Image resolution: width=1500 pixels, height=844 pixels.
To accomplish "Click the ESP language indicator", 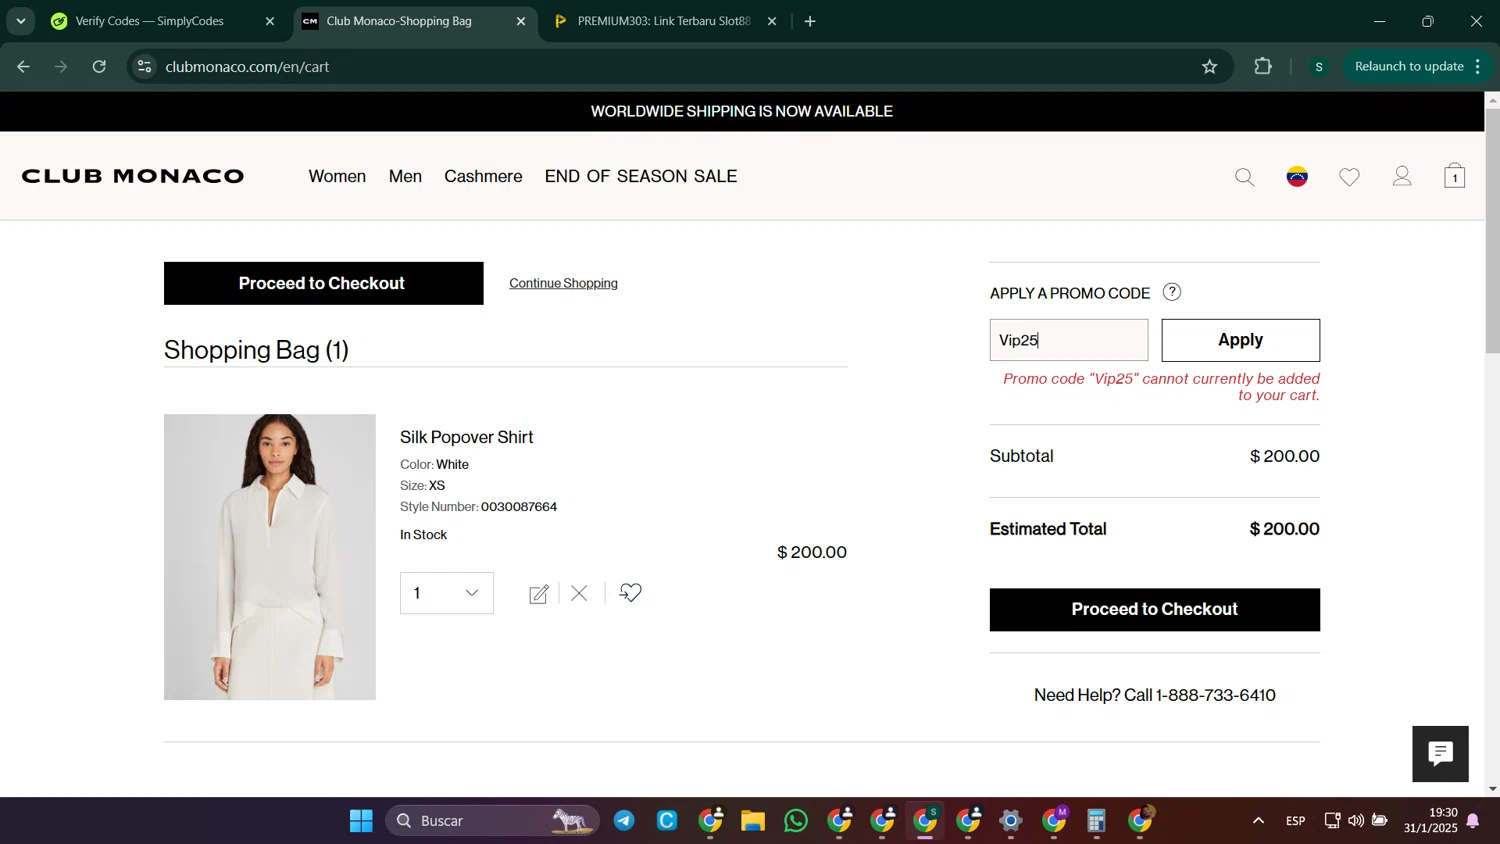I will tap(1295, 821).
